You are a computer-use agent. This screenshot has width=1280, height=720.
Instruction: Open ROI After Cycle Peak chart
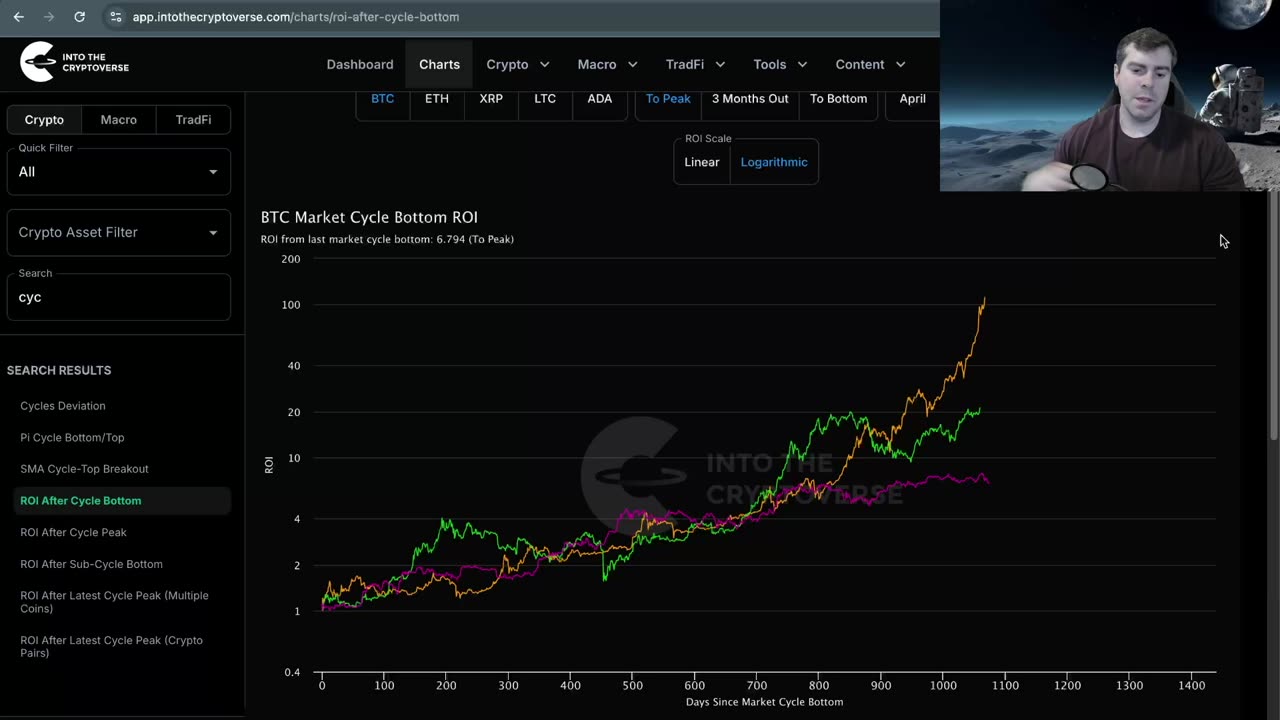(x=73, y=533)
